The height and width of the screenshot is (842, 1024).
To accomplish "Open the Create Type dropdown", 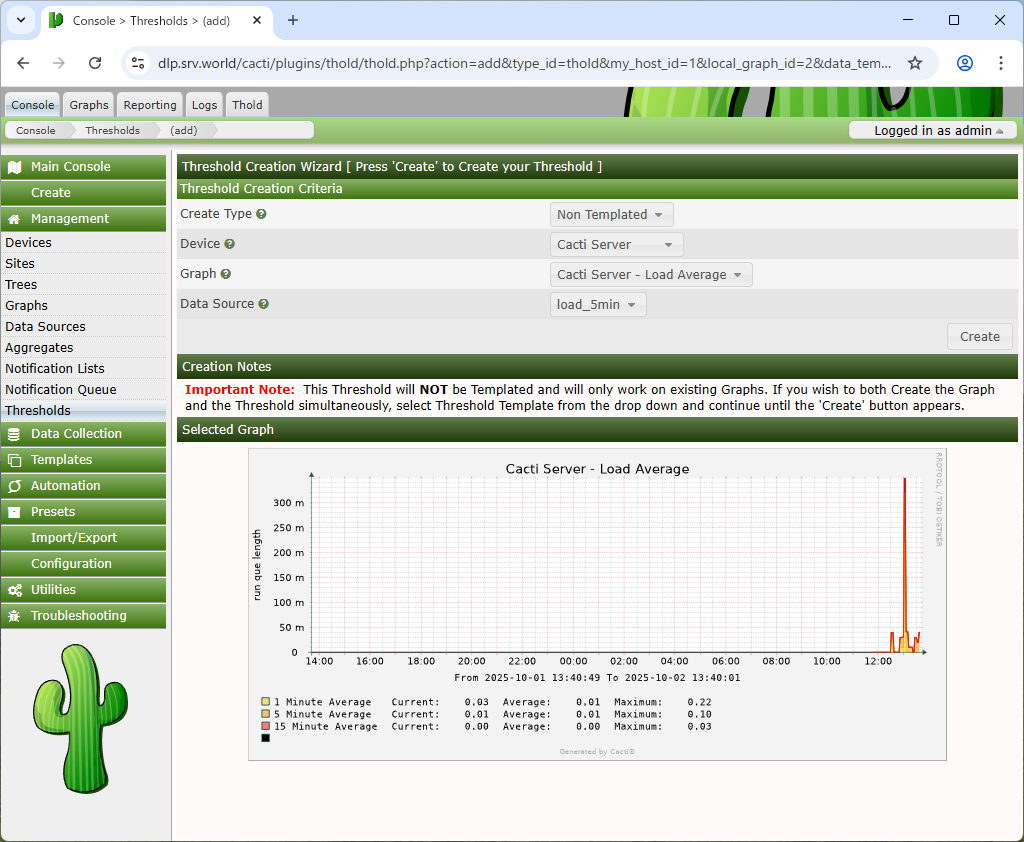I will (x=611, y=215).
